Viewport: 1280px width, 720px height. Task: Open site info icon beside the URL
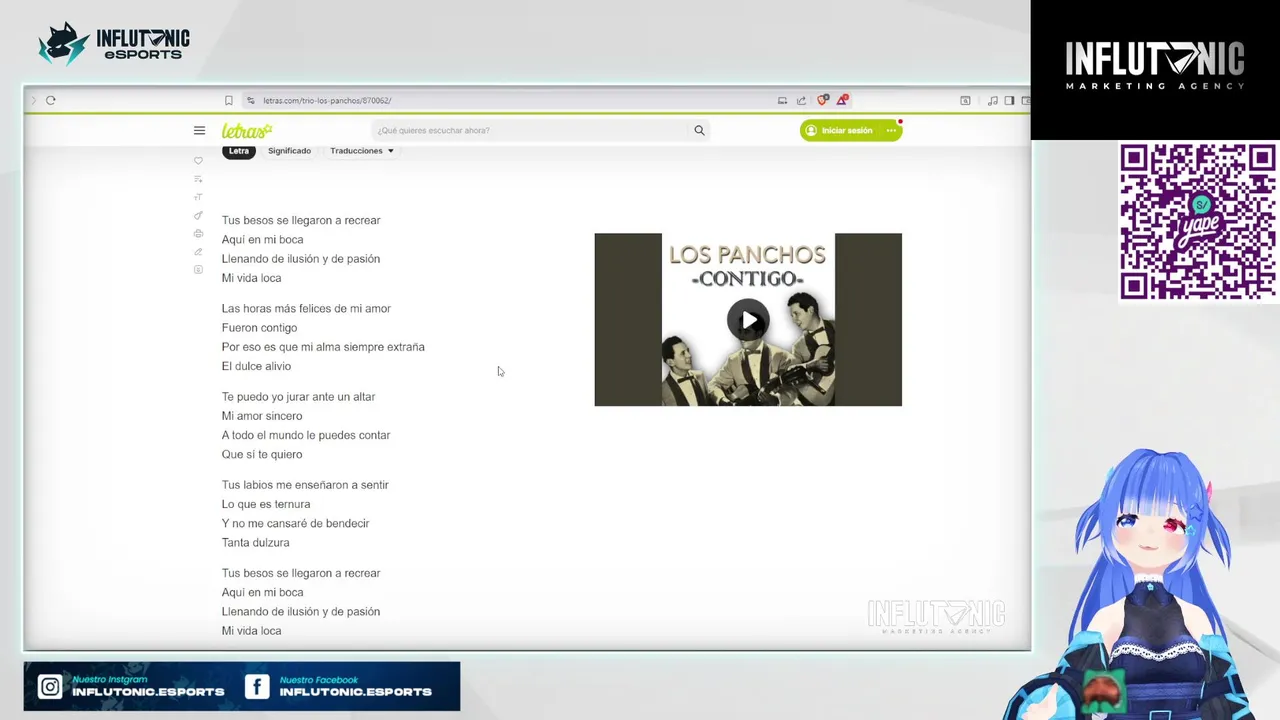(251, 100)
